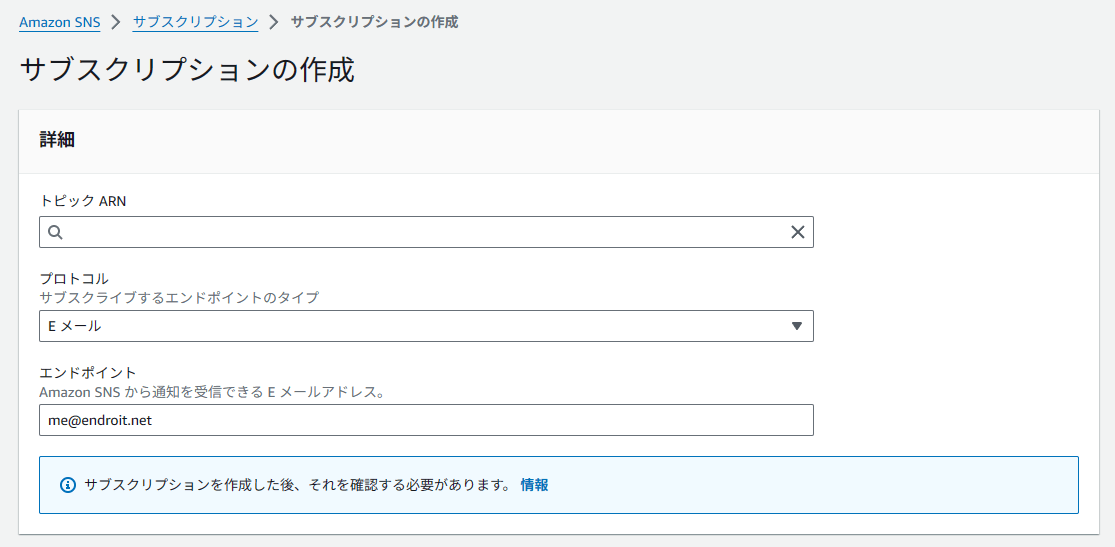The height and width of the screenshot is (547, 1115).
Task: Open the サブスクリプション breadcrumb link
Action: 196,22
